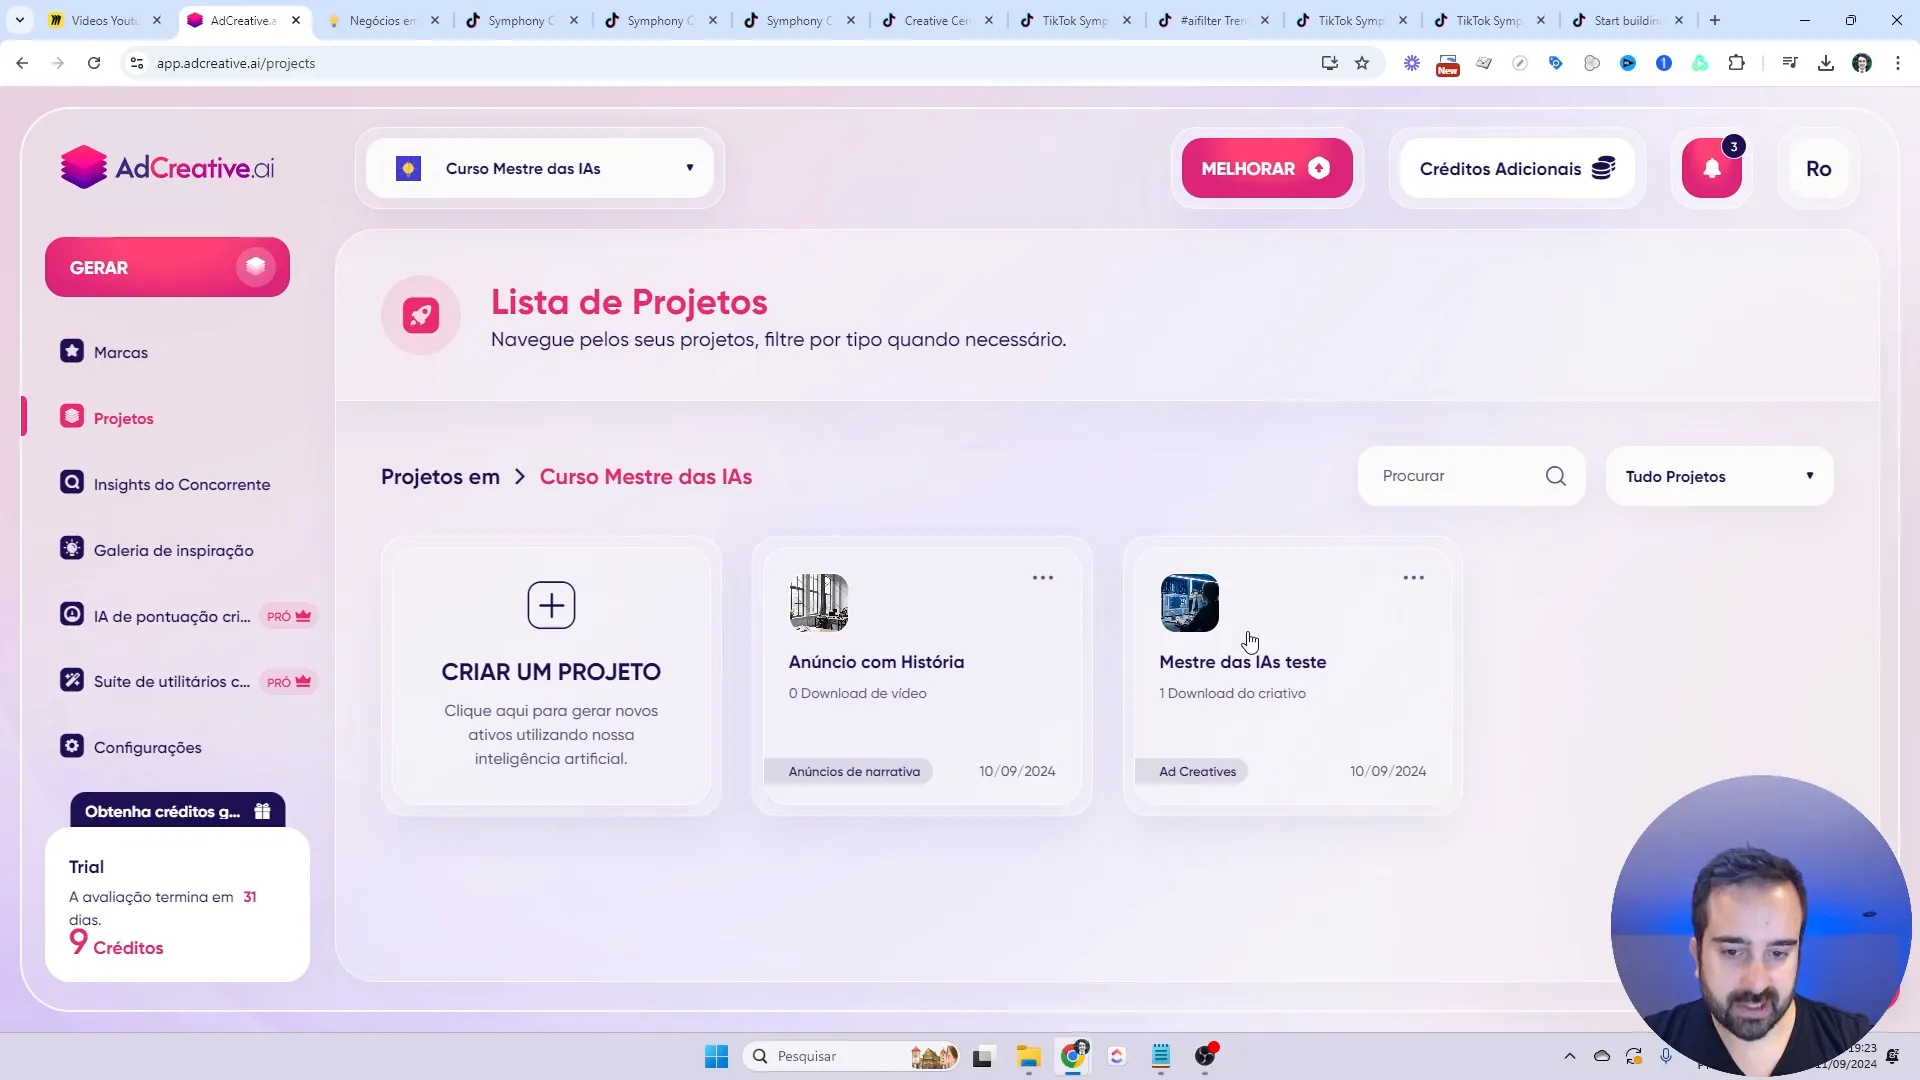The height and width of the screenshot is (1080, 1920).
Task: Expand the Tudo Projetos filter dropdown
Action: 1719,476
